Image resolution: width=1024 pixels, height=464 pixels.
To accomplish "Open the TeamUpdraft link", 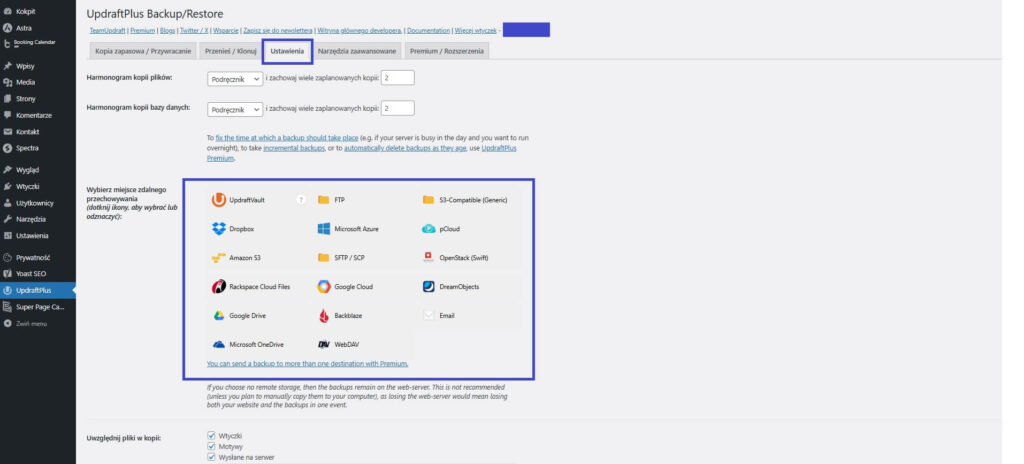I will [x=107, y=31].
